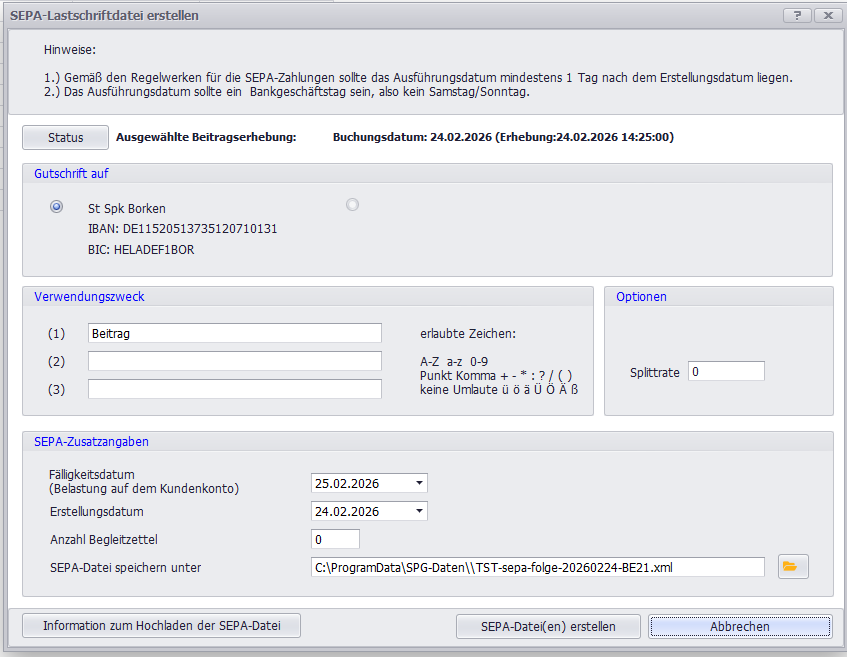
Task: Expand the Erstellungsdatum date dropdown
Action: coord(419,511)
